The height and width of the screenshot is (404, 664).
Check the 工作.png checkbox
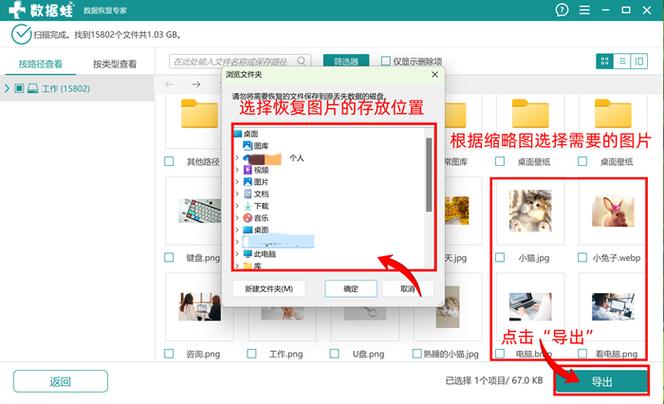click(x=252, y=354)
